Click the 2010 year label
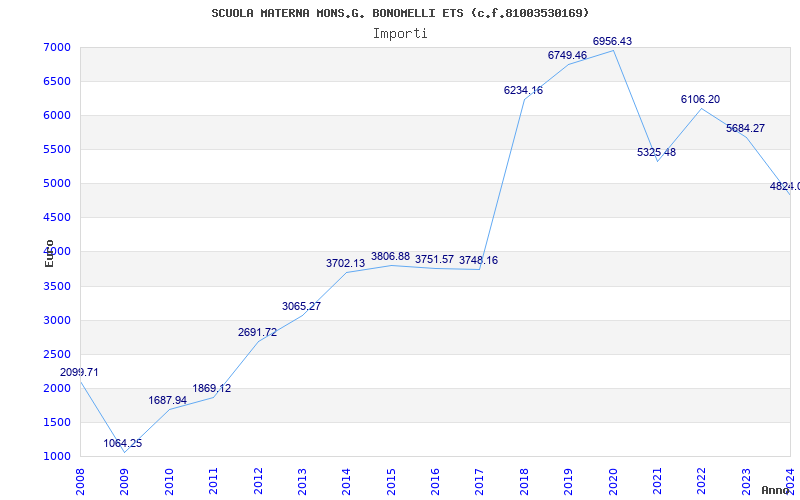 click(x=169, y=482)
